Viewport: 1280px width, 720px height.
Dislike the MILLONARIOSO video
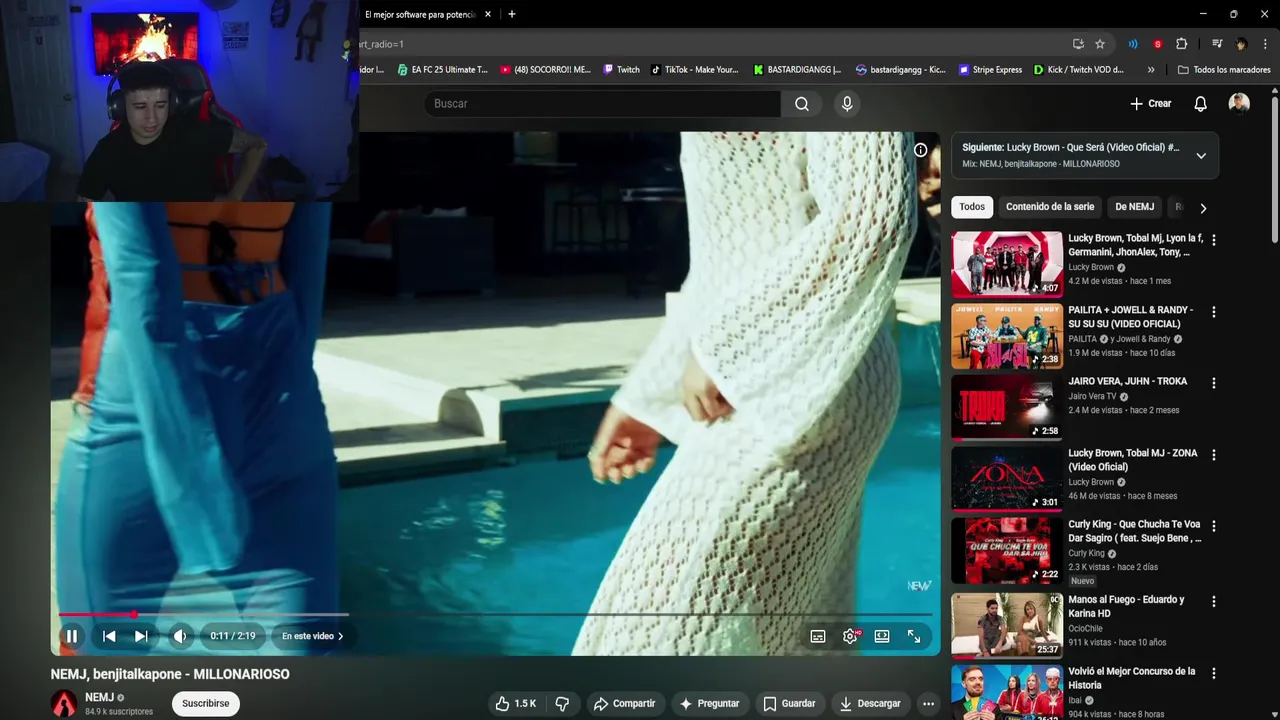coord(562,704)
